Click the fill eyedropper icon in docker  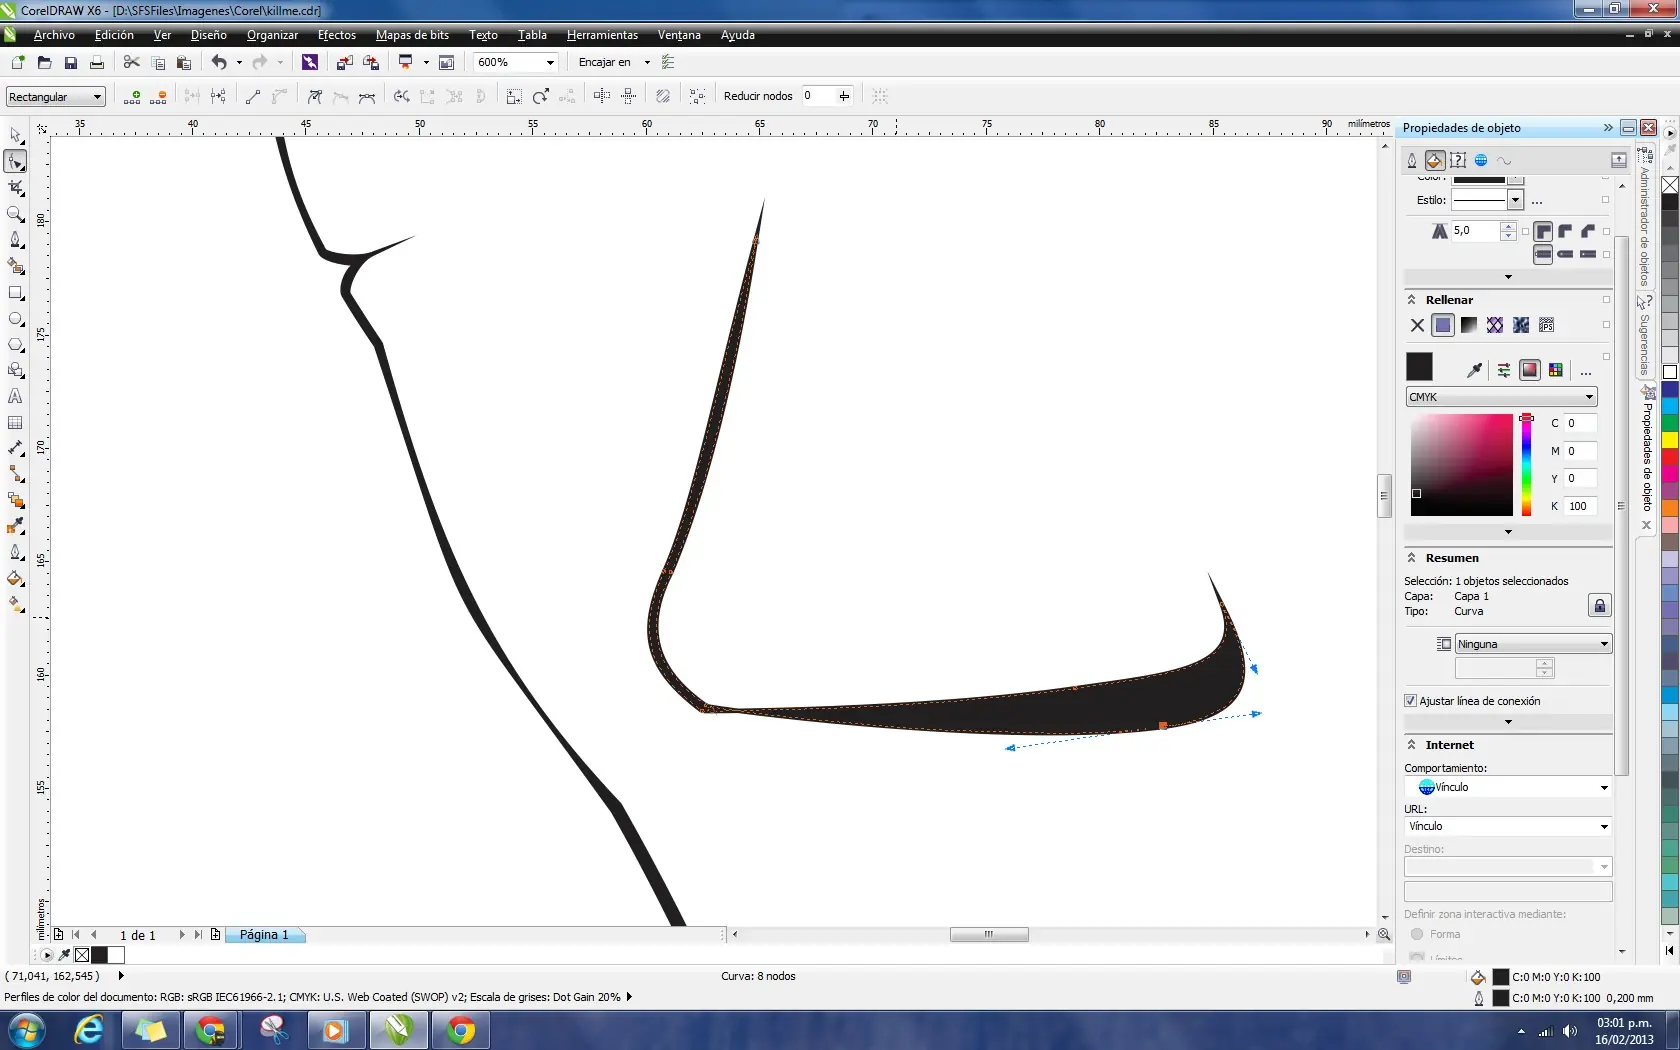tap(1475, 370)
